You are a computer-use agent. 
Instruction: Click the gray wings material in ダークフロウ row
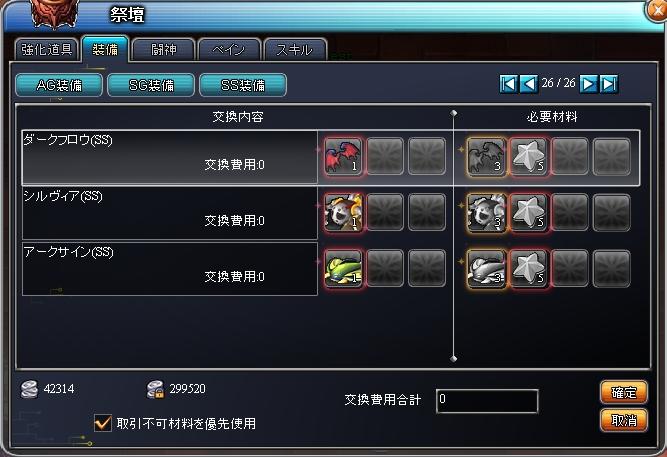pos(486,156)
